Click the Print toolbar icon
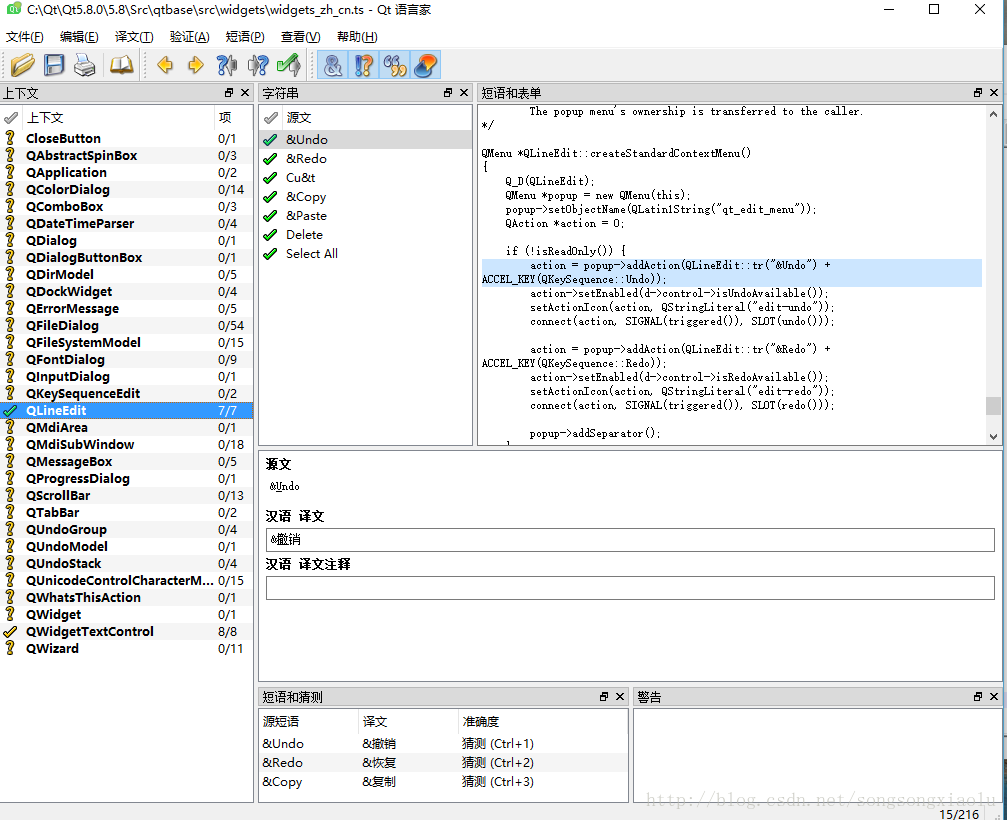 (85, 65)
